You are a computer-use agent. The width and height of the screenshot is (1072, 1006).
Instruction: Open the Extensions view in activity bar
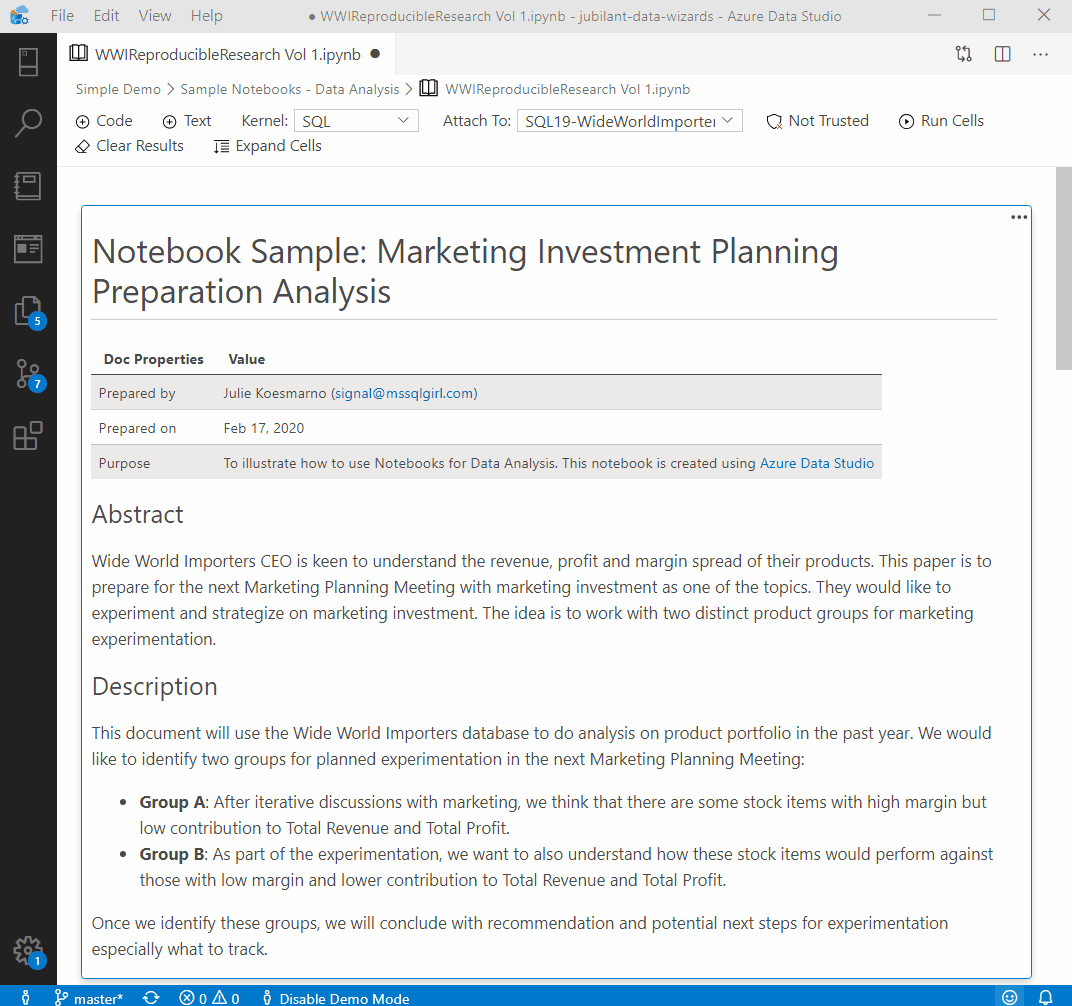click(x=28, y=436)
